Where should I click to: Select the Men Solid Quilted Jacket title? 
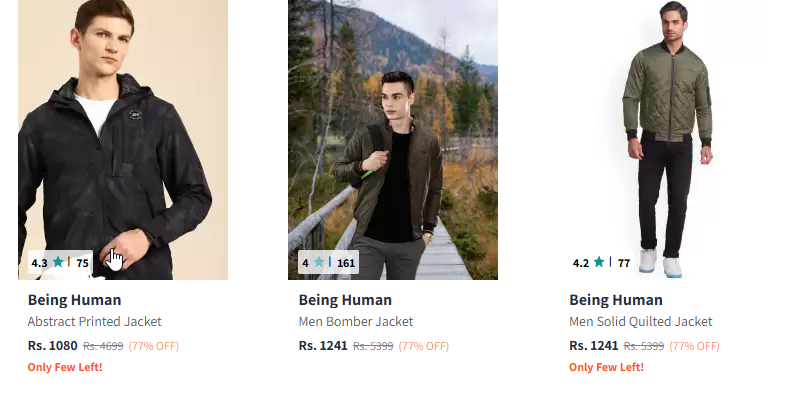click(641, 322)
